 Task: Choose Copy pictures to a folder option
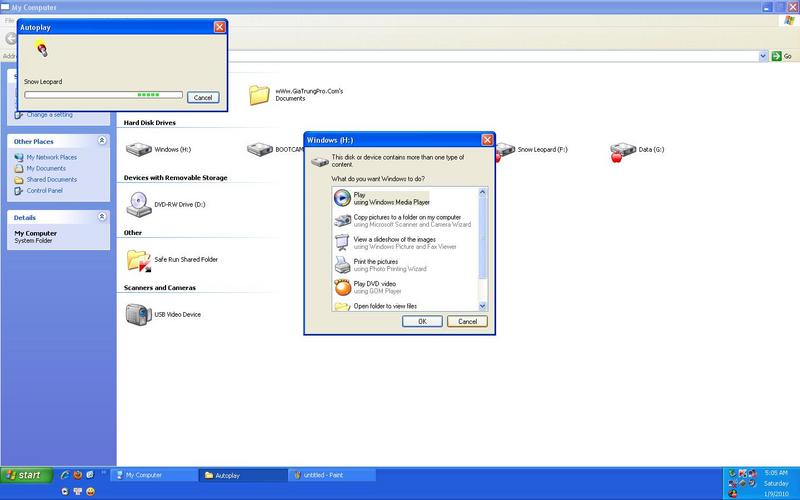click(x=395, y=220)
